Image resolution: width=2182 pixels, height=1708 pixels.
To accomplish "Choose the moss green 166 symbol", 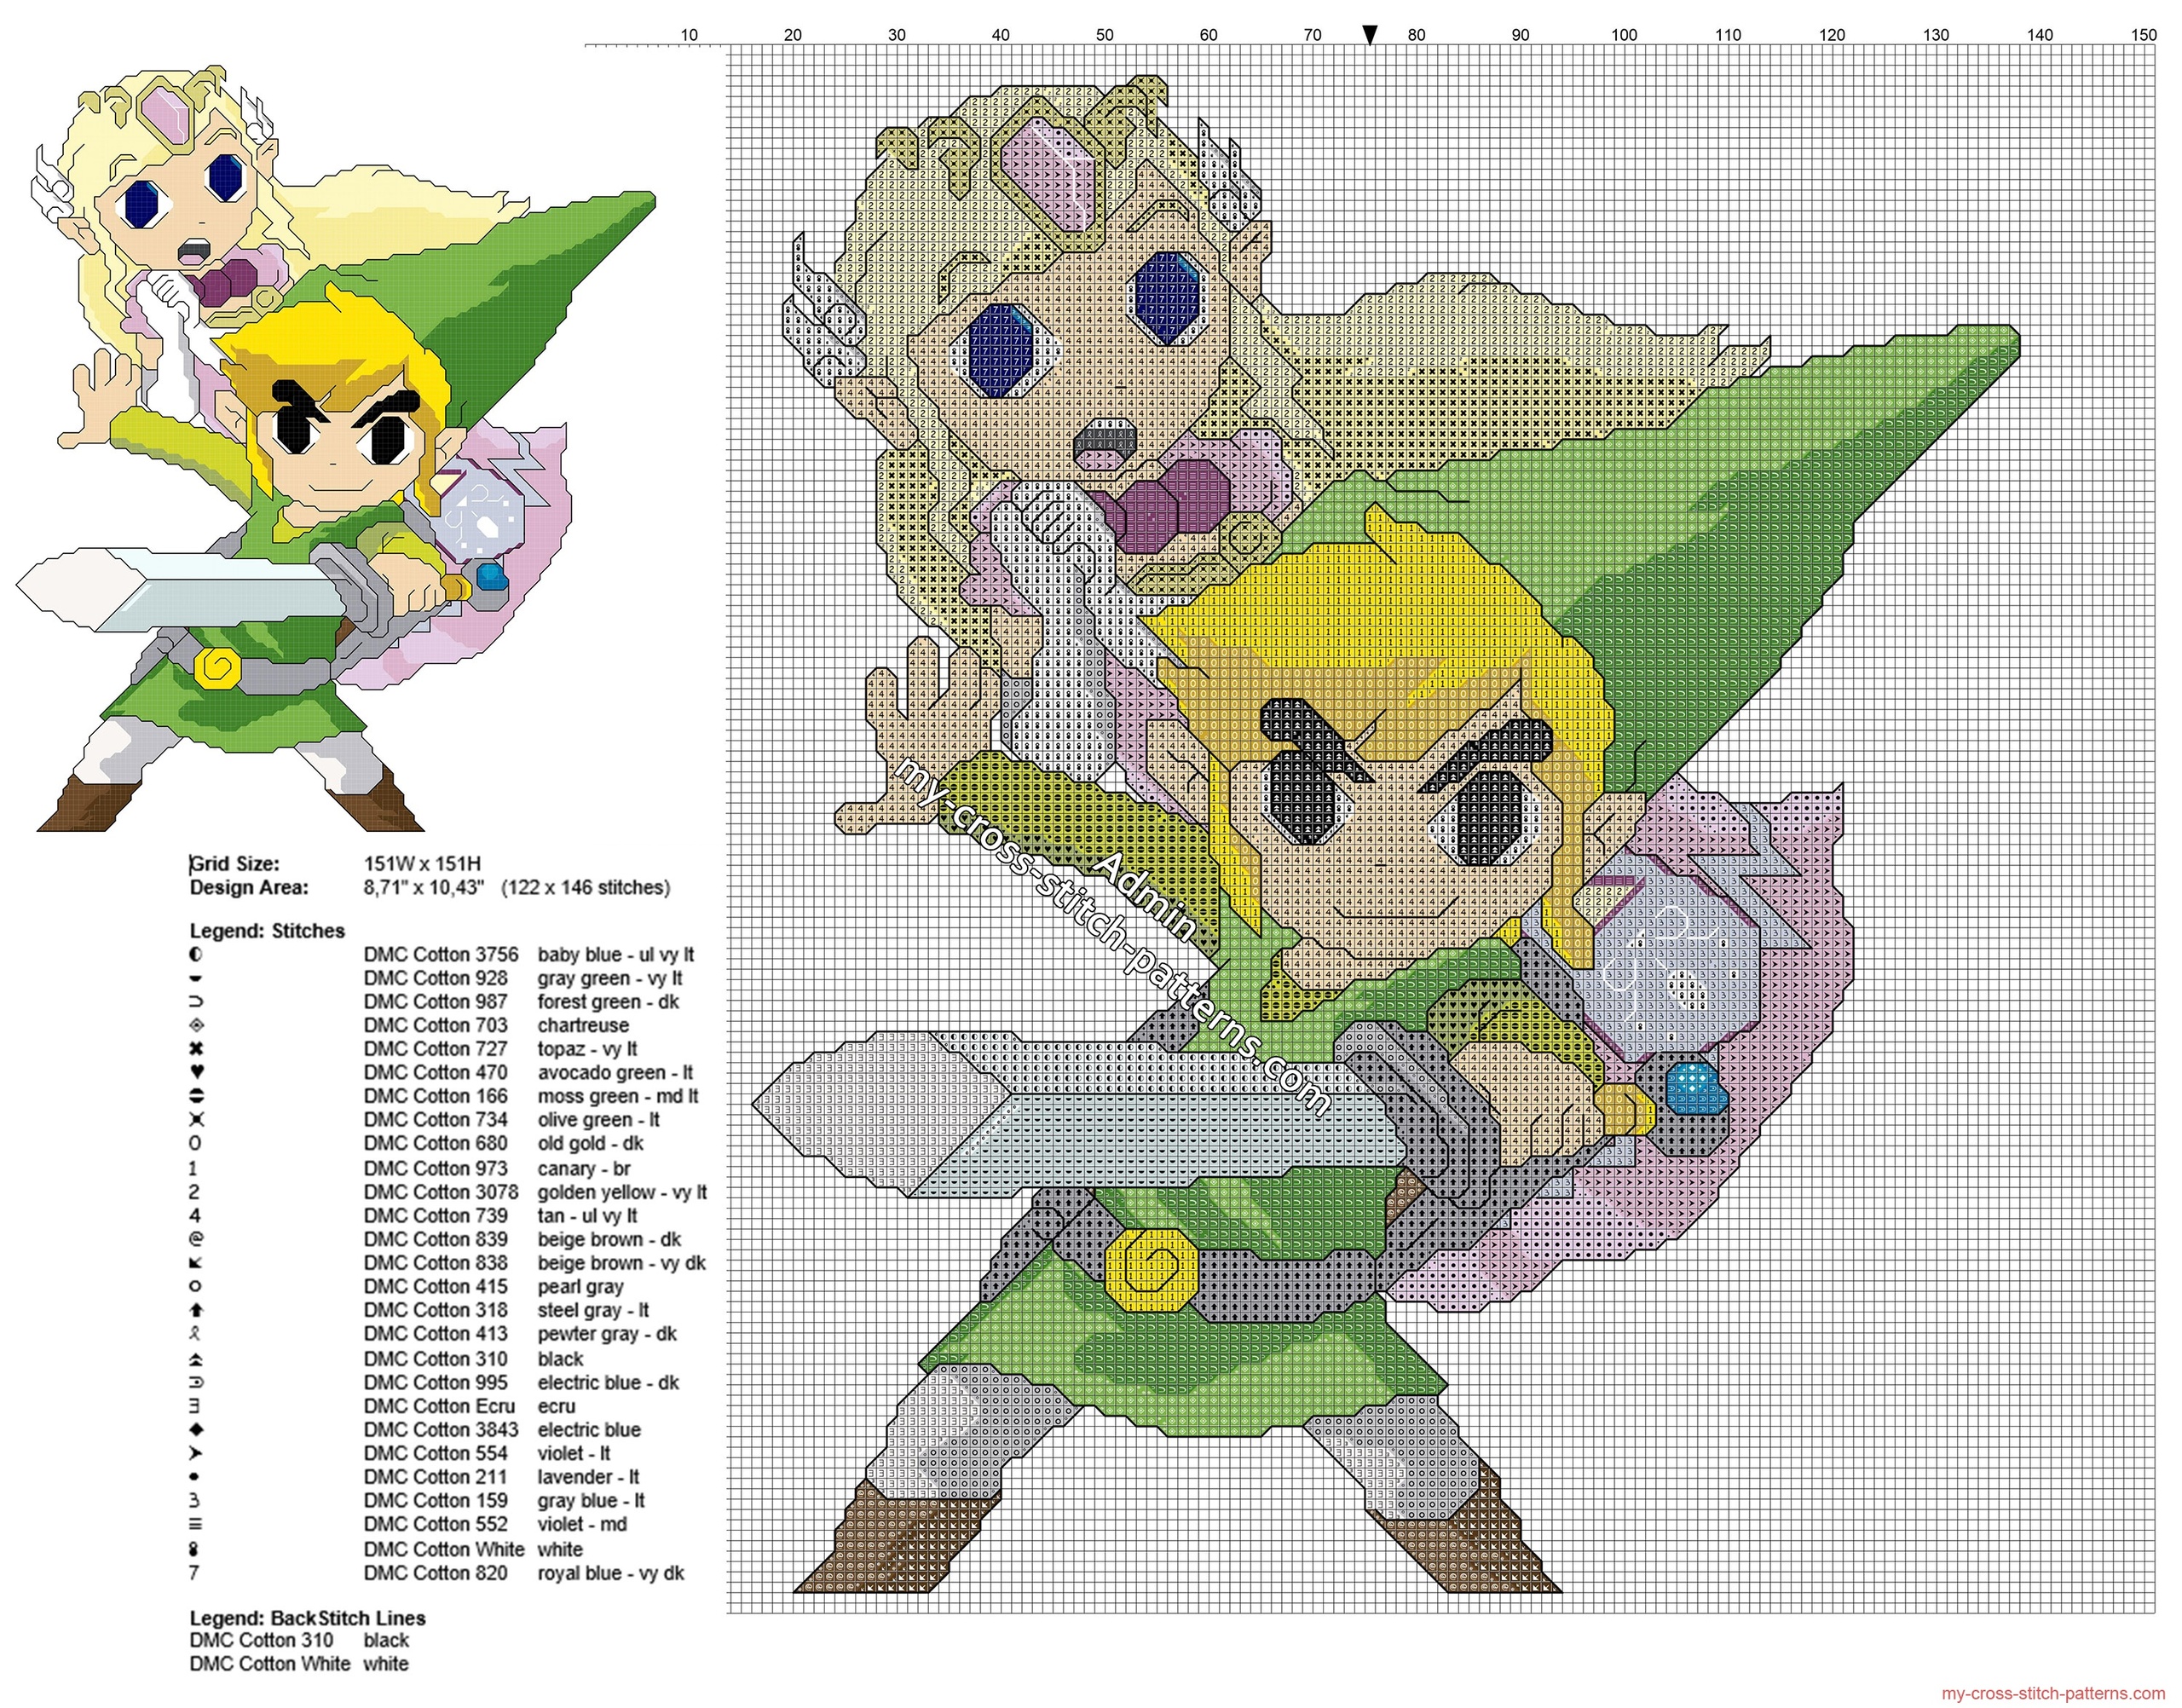I will (x=195, y=1096).
